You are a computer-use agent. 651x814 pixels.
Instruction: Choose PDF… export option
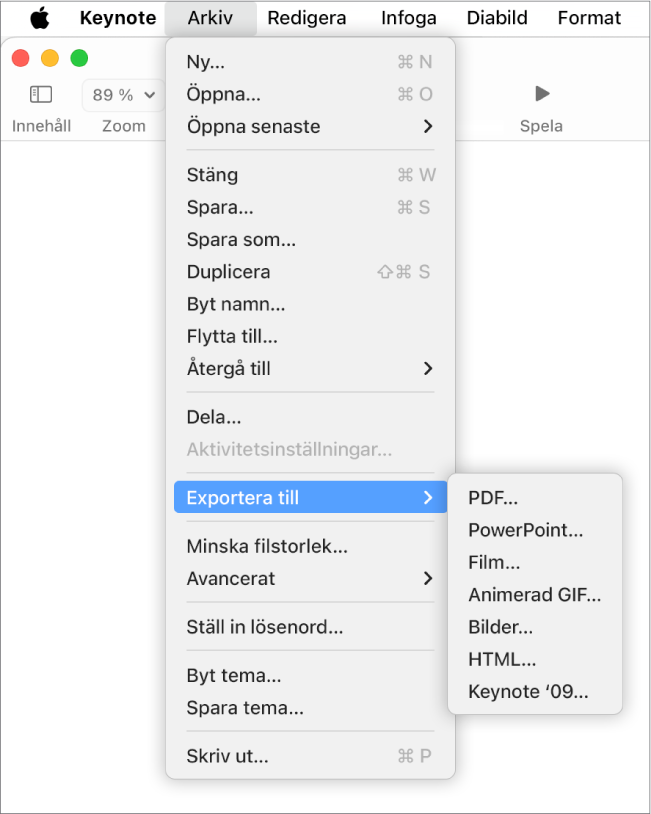tap(535, 498)
